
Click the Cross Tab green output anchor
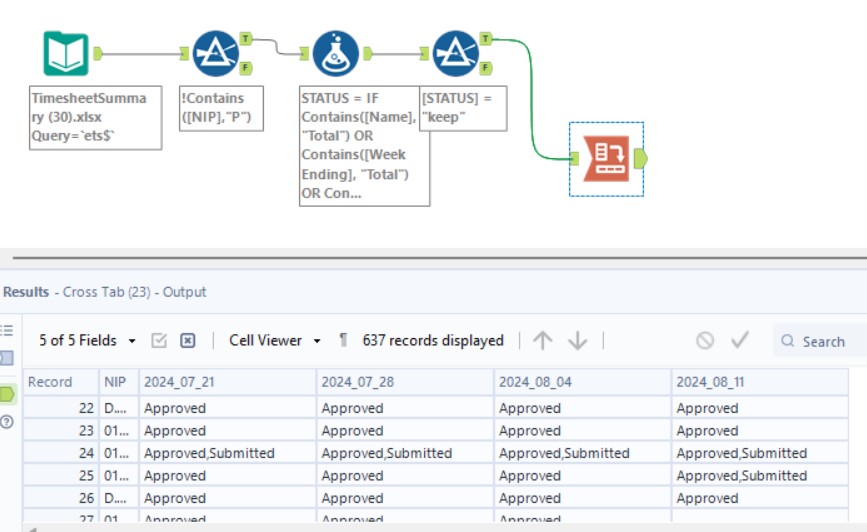(641, 159)
